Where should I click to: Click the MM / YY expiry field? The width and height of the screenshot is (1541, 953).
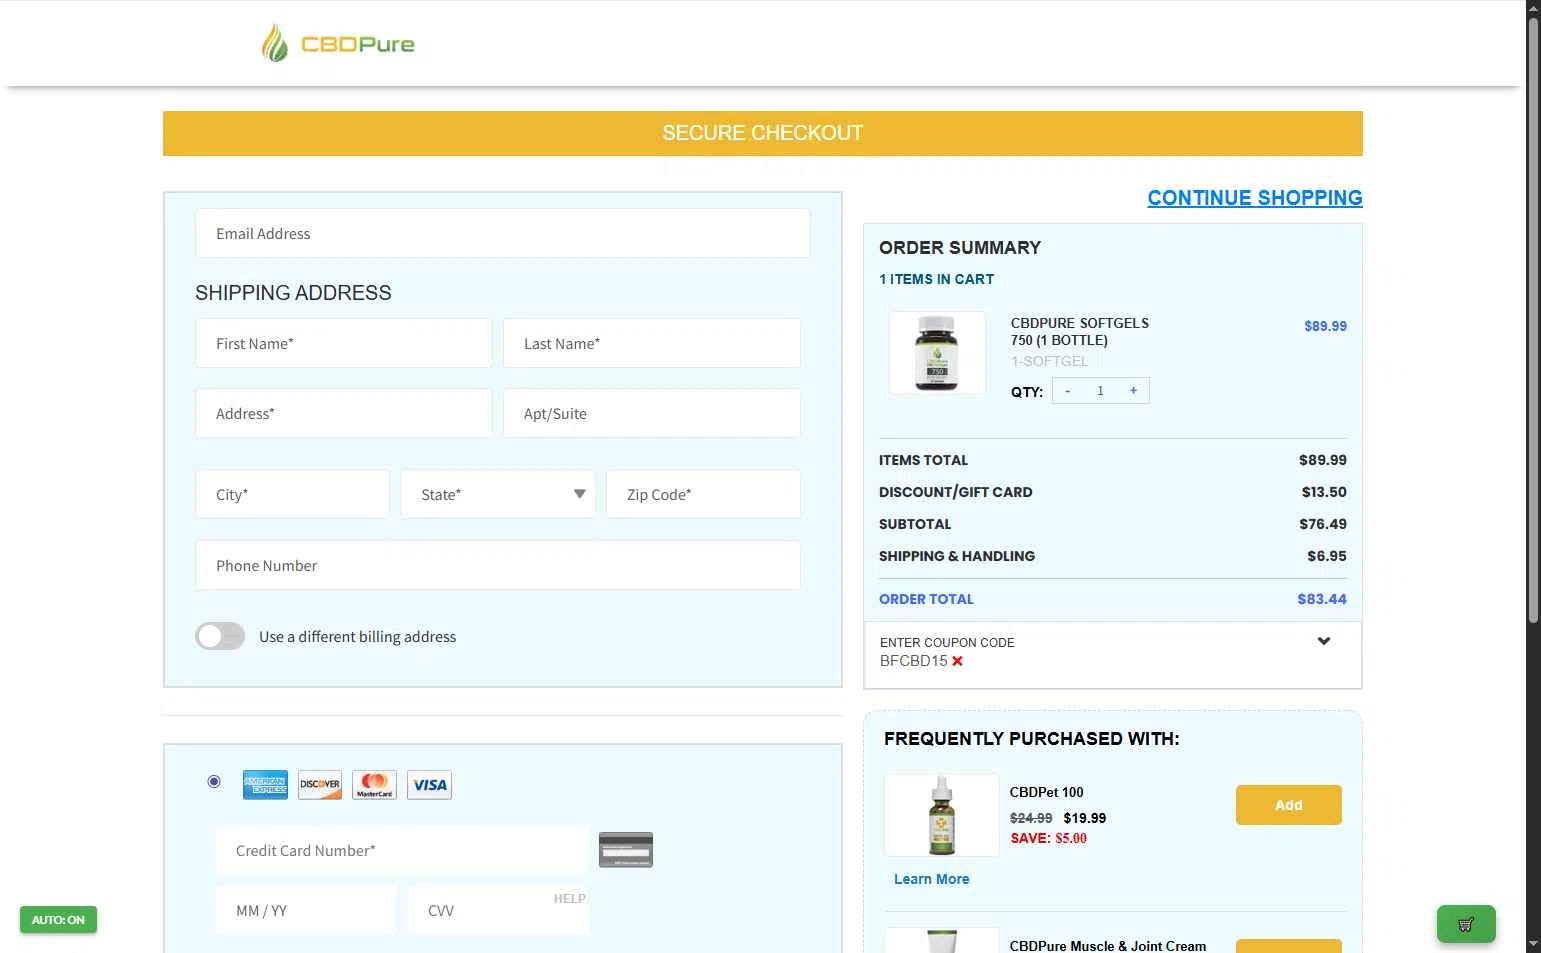306,910
